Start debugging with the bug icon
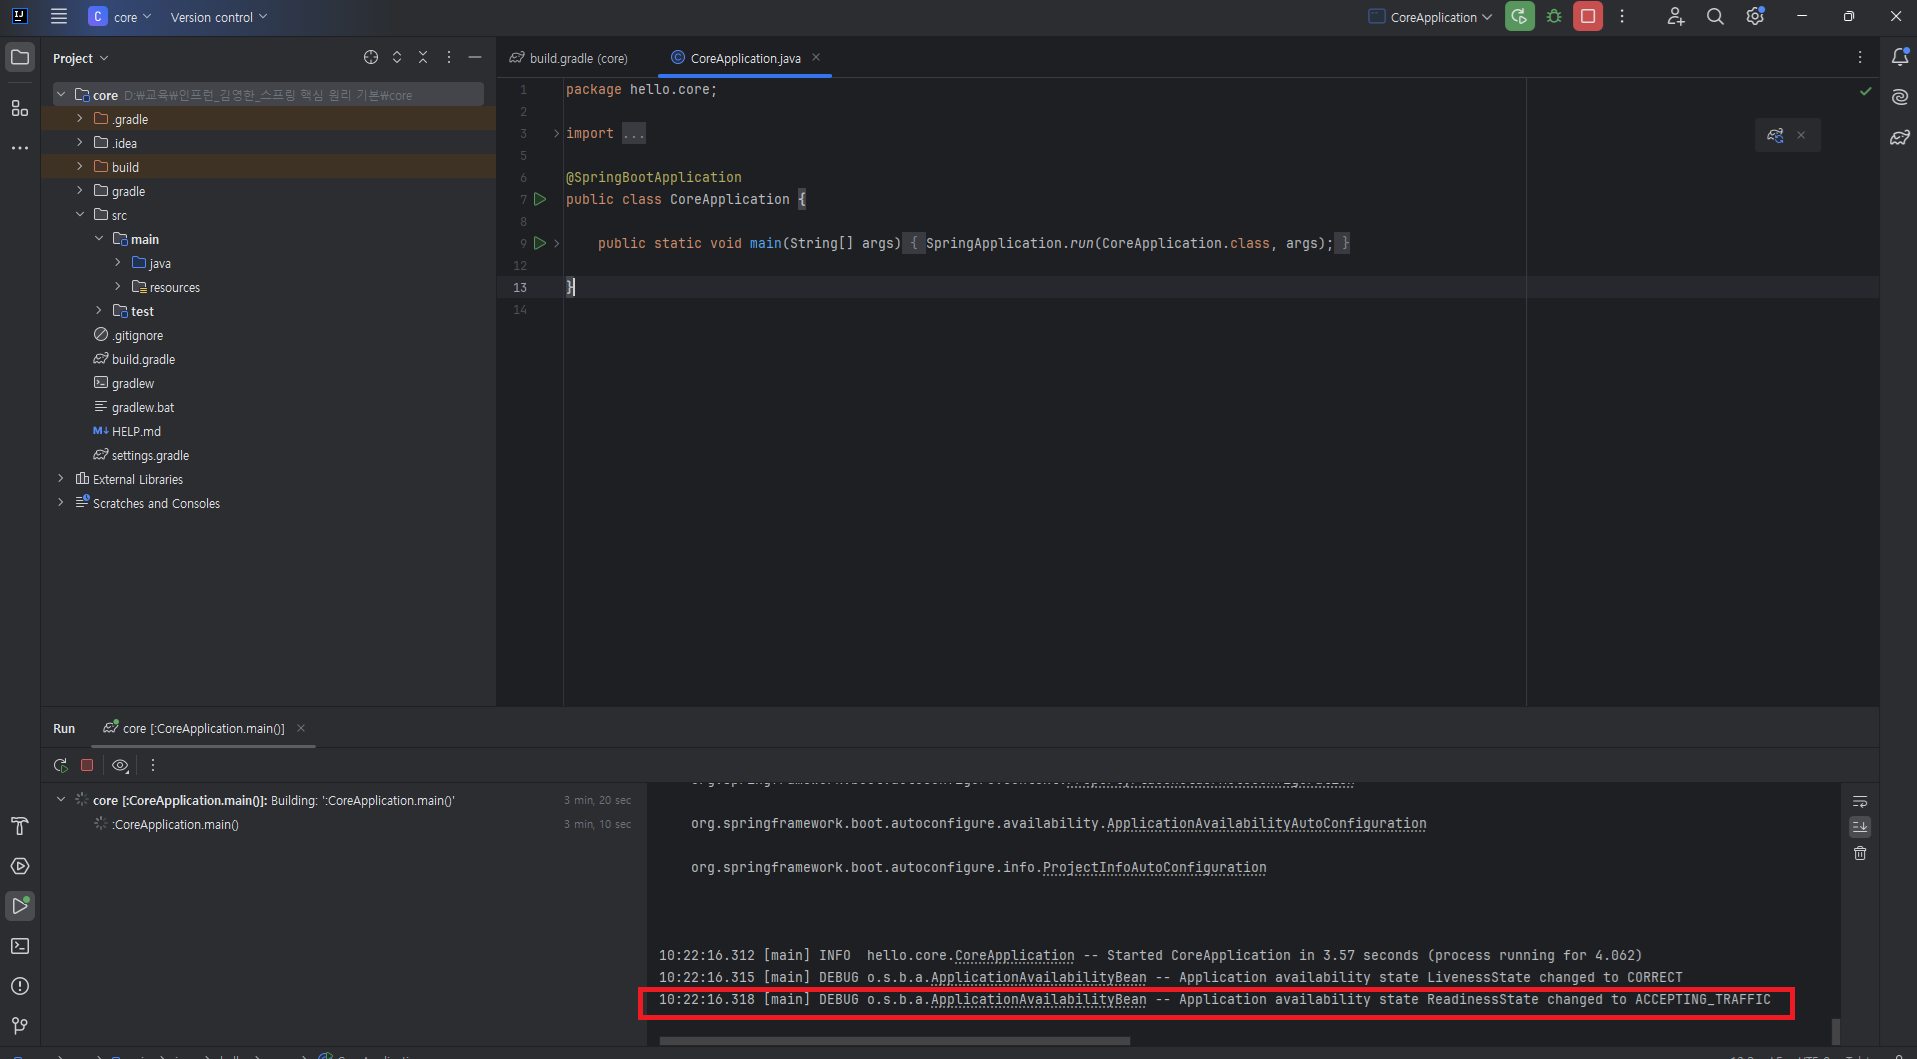 point(1554,16)
